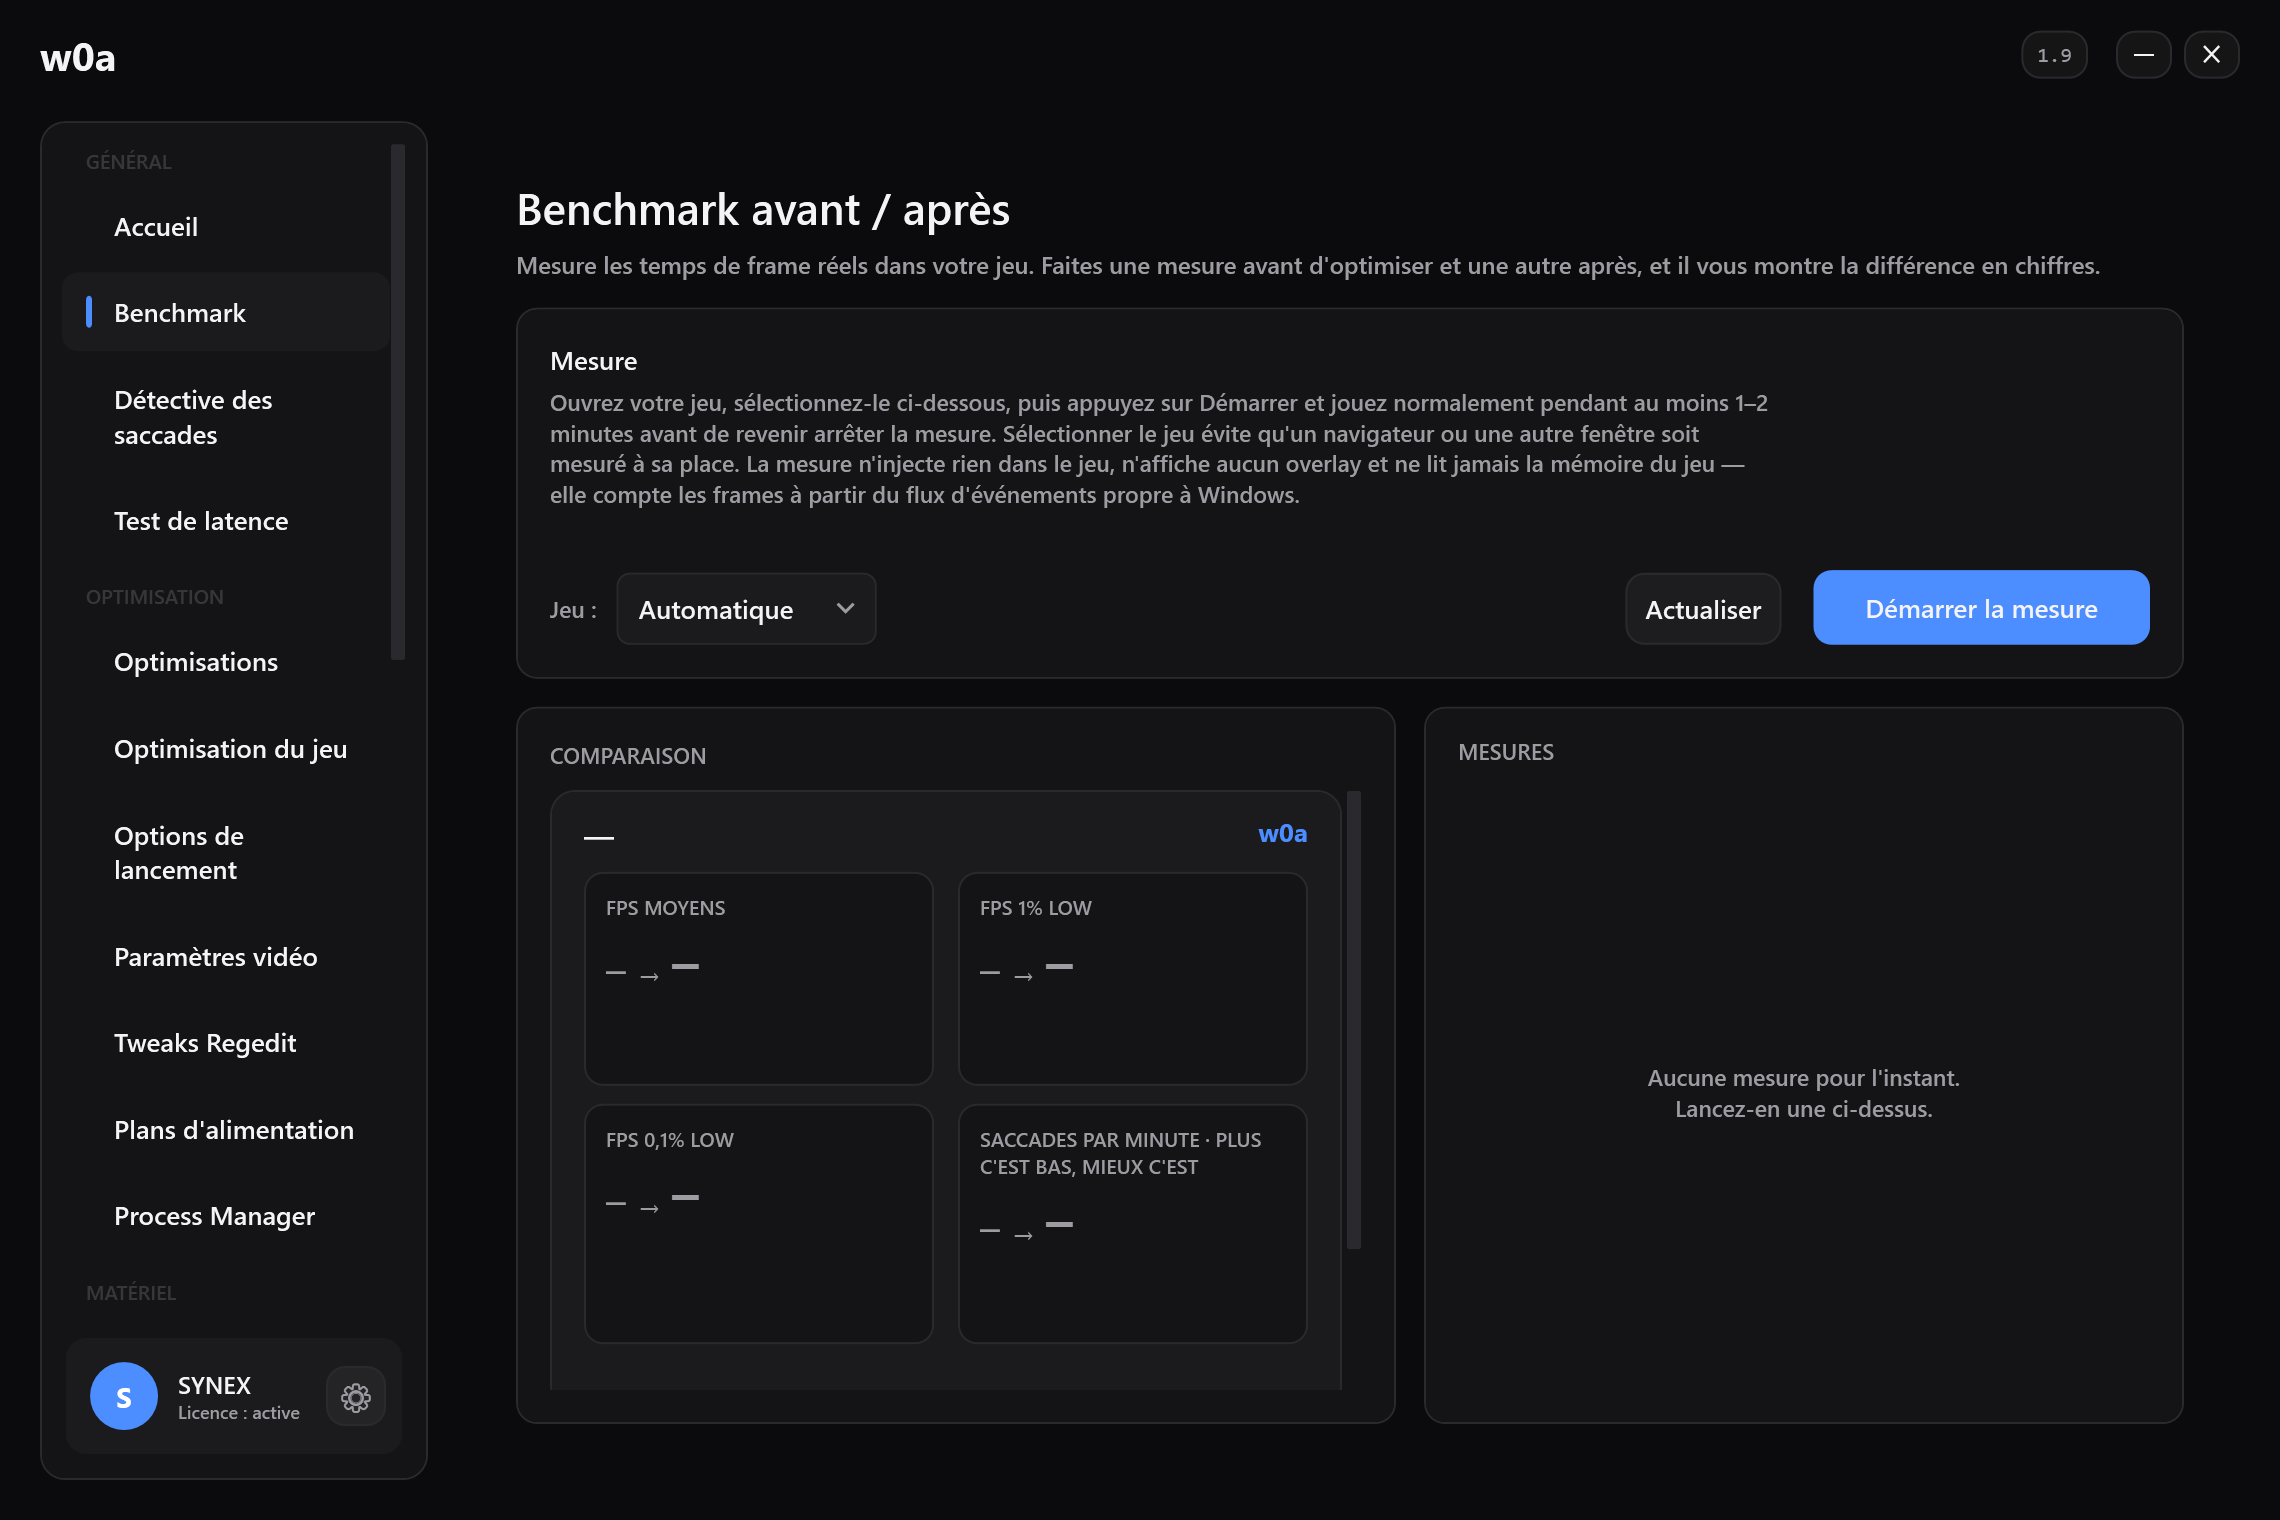Screen dimensions: 2280x1520
Task: Open Options de lancement
Action: (226, 853)
